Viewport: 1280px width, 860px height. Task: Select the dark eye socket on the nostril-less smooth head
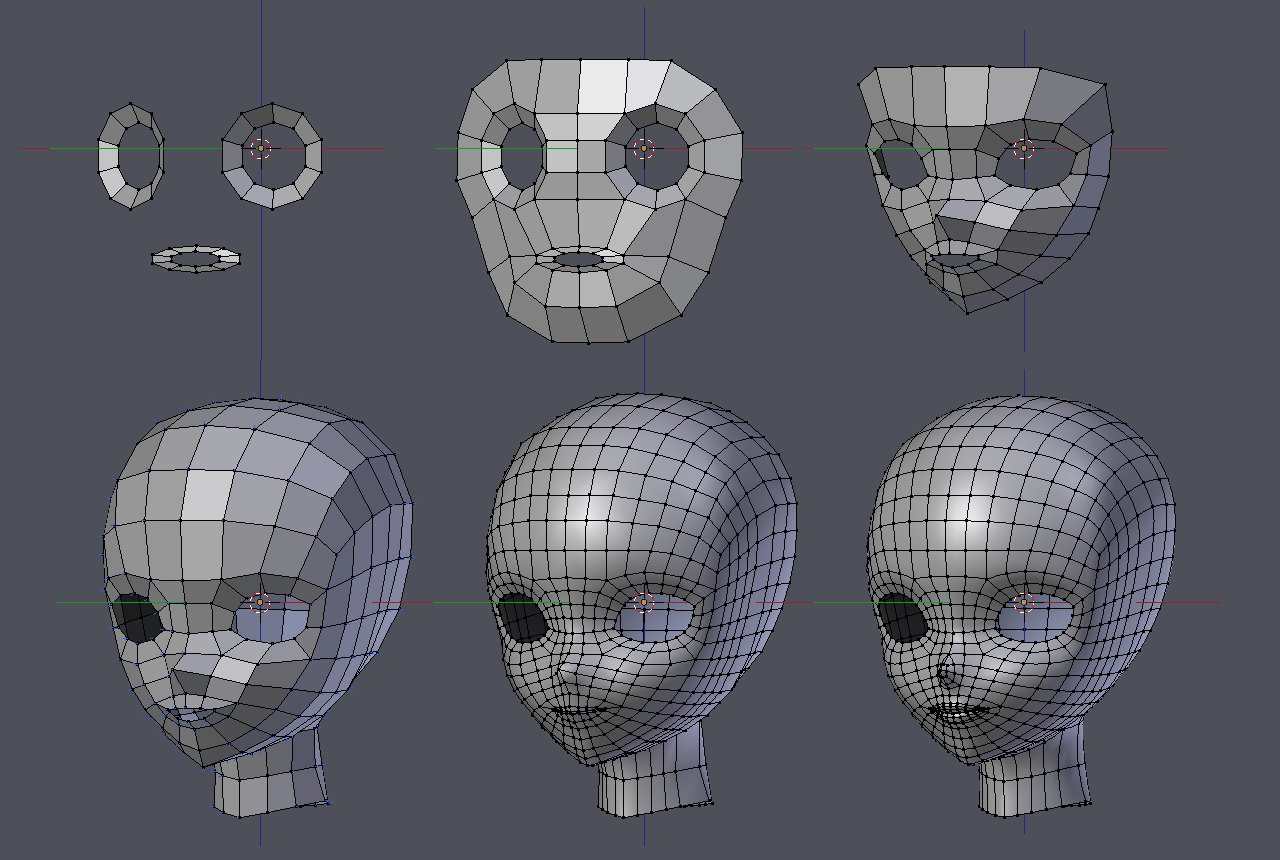521,617
